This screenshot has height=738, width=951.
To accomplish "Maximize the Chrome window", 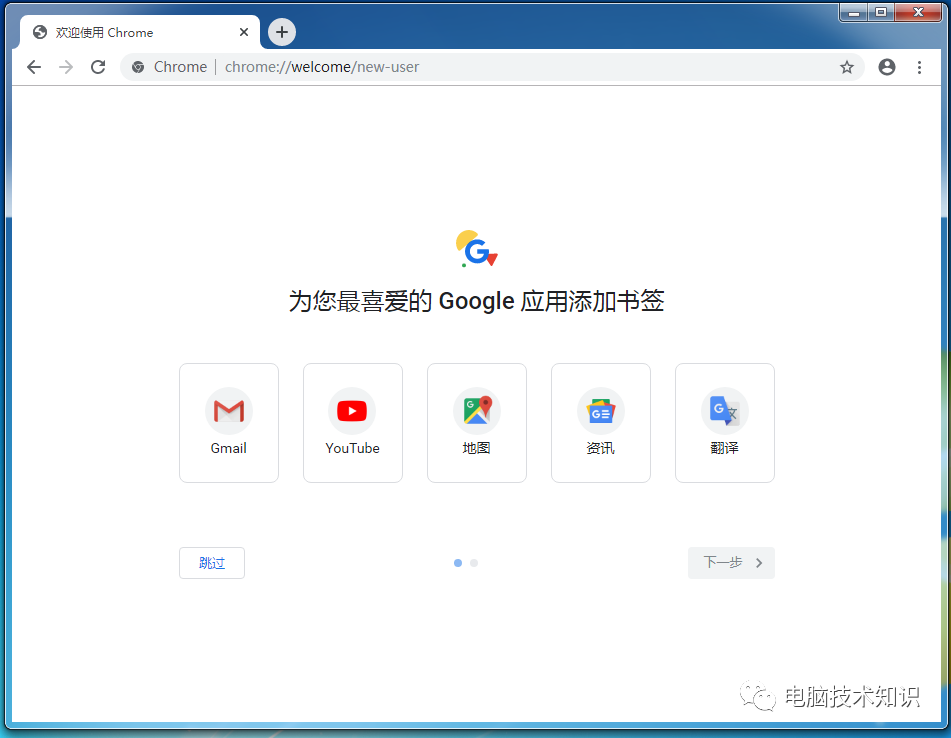I will tap(881, 12).
